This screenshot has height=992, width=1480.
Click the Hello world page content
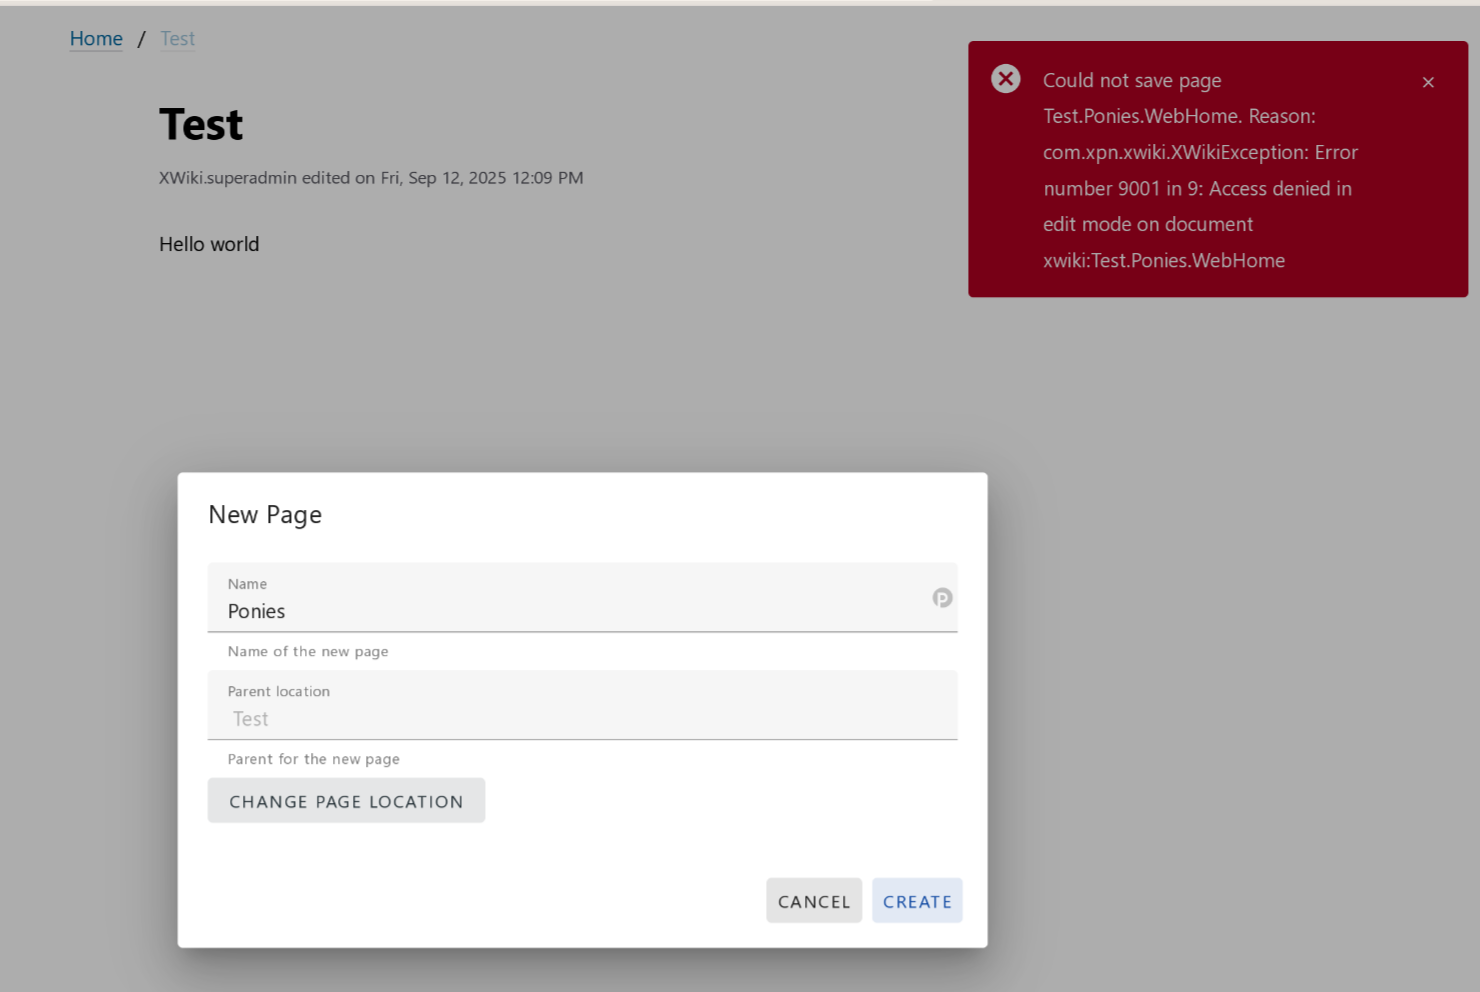pos(209,244)
